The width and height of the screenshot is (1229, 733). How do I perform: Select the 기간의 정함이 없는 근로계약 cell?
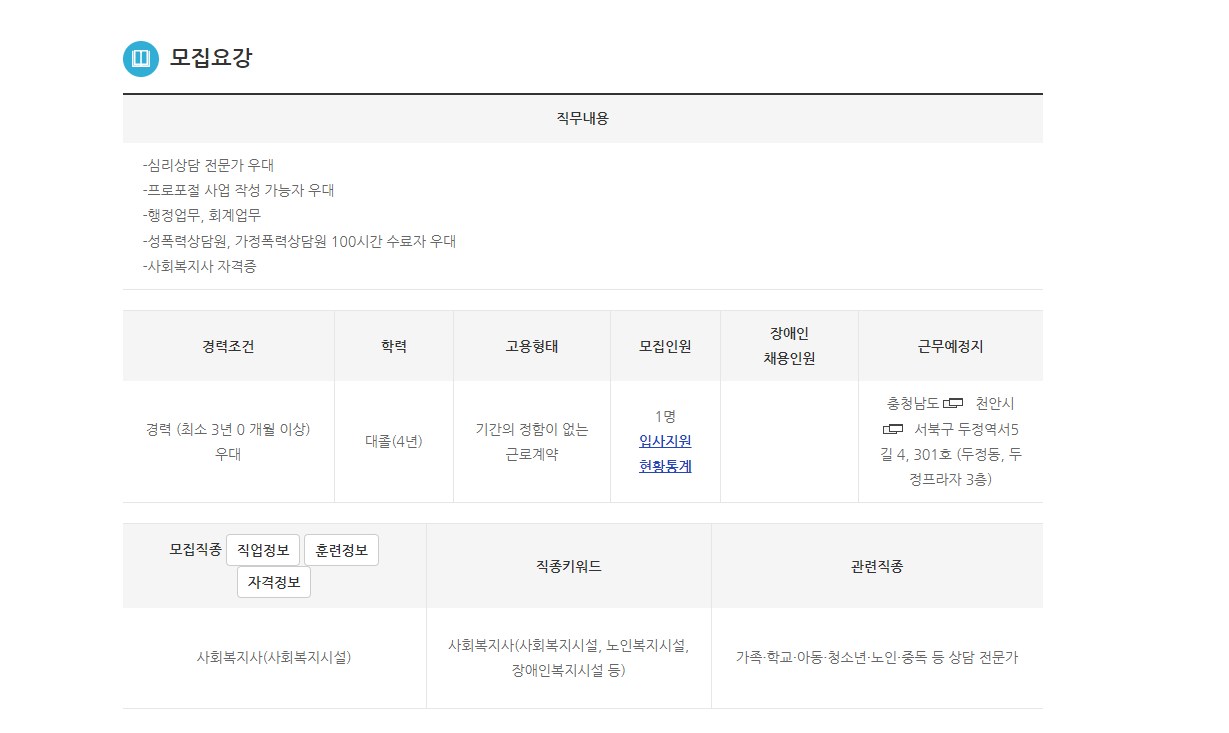pyautogui.click(x=532, y=441)
